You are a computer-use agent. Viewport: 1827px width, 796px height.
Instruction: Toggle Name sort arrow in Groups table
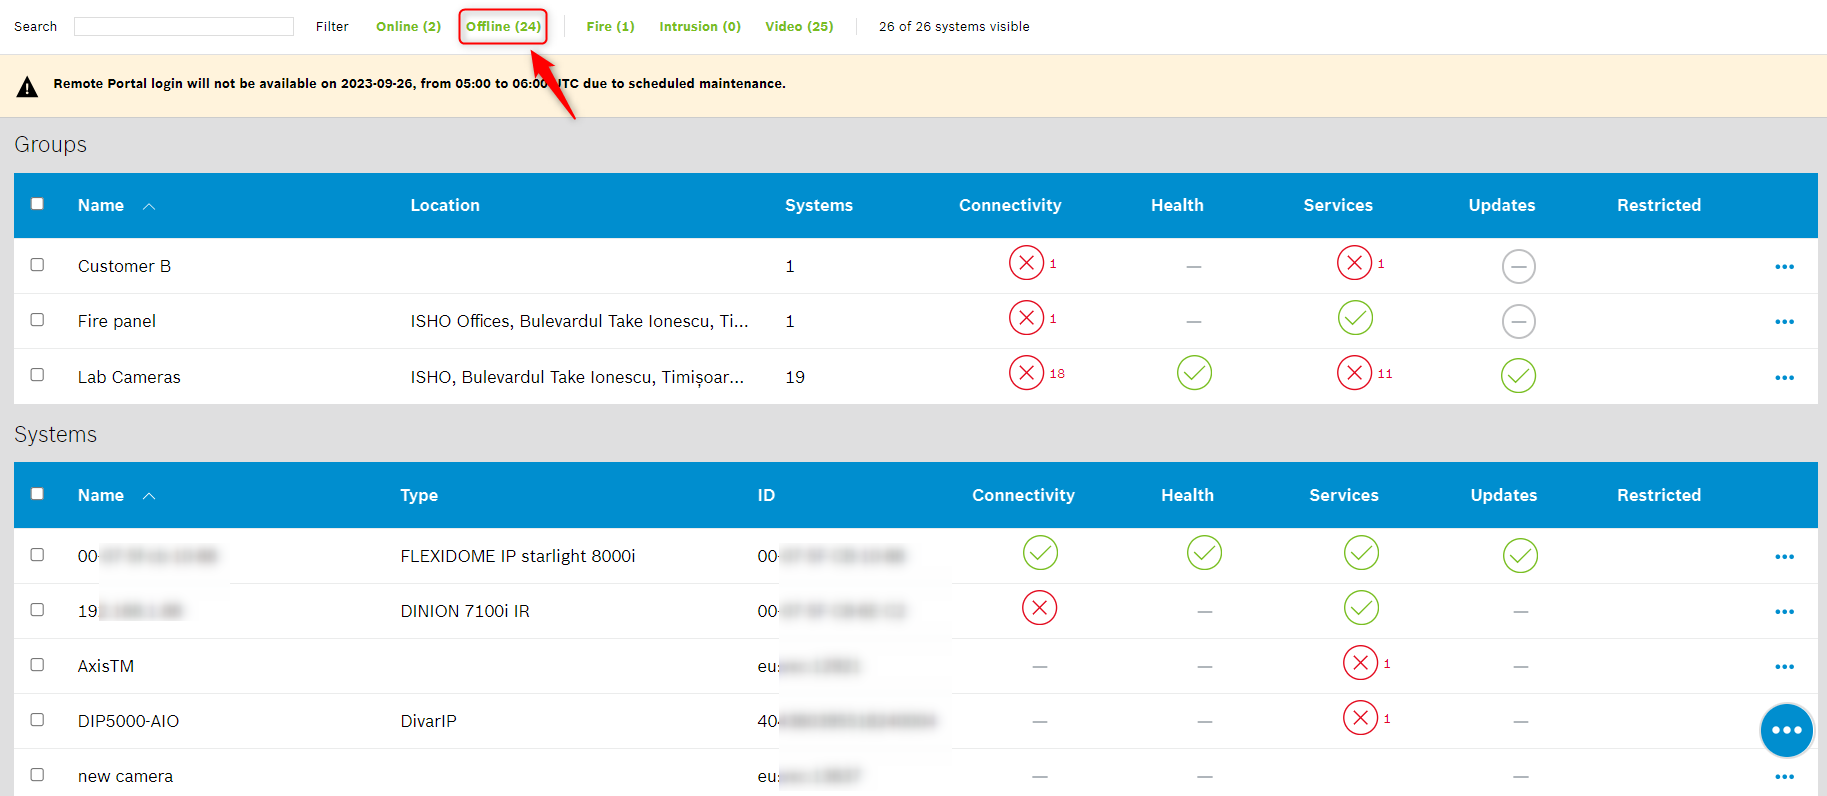[x=149, y=206]
